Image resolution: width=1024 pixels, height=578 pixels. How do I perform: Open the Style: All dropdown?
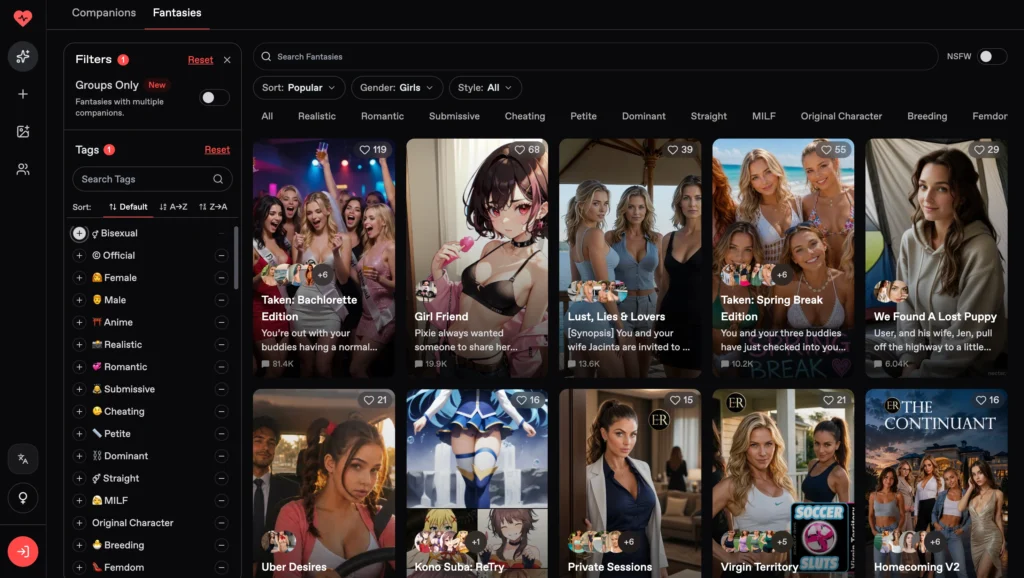click(x=485, y=88)
